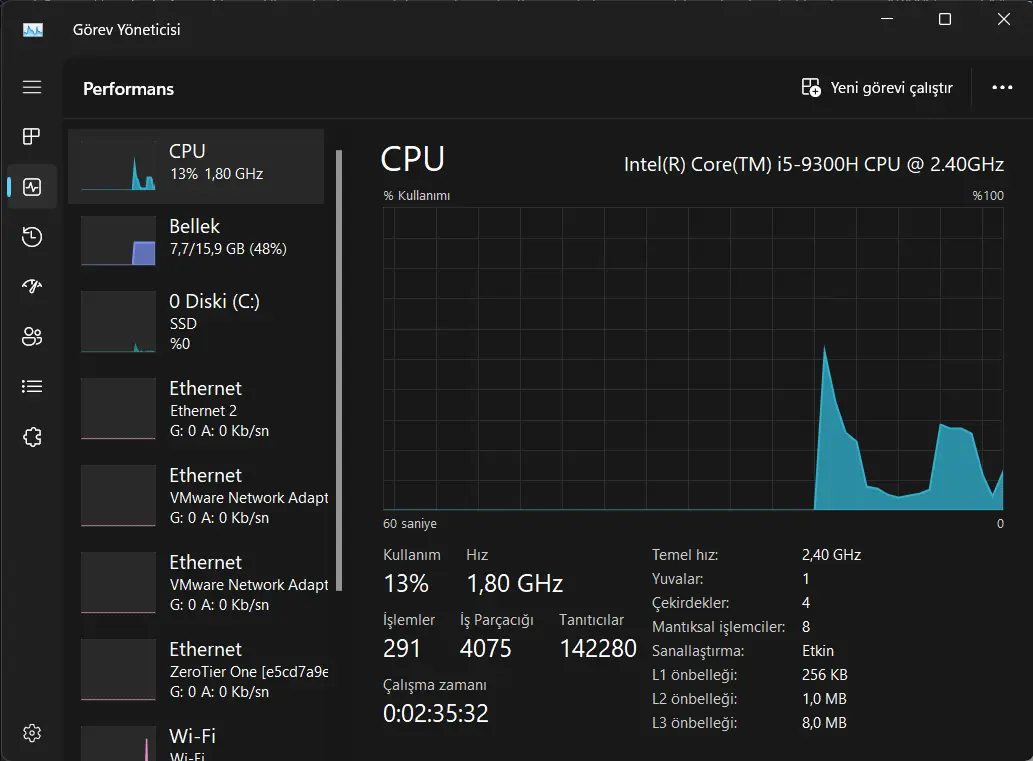Image resolution: width=1033 pixels, height=761 pixels.
Task: Click the resource list scrollbar
Action: click(339, 370)
